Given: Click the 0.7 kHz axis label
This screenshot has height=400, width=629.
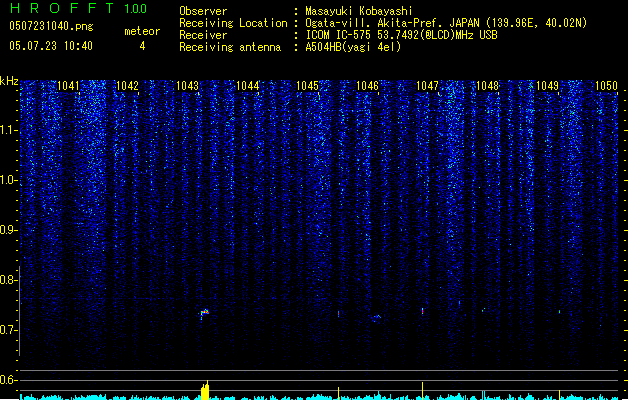Looking at the screenshot, I should pyautogui.click(x=8, y=330).
